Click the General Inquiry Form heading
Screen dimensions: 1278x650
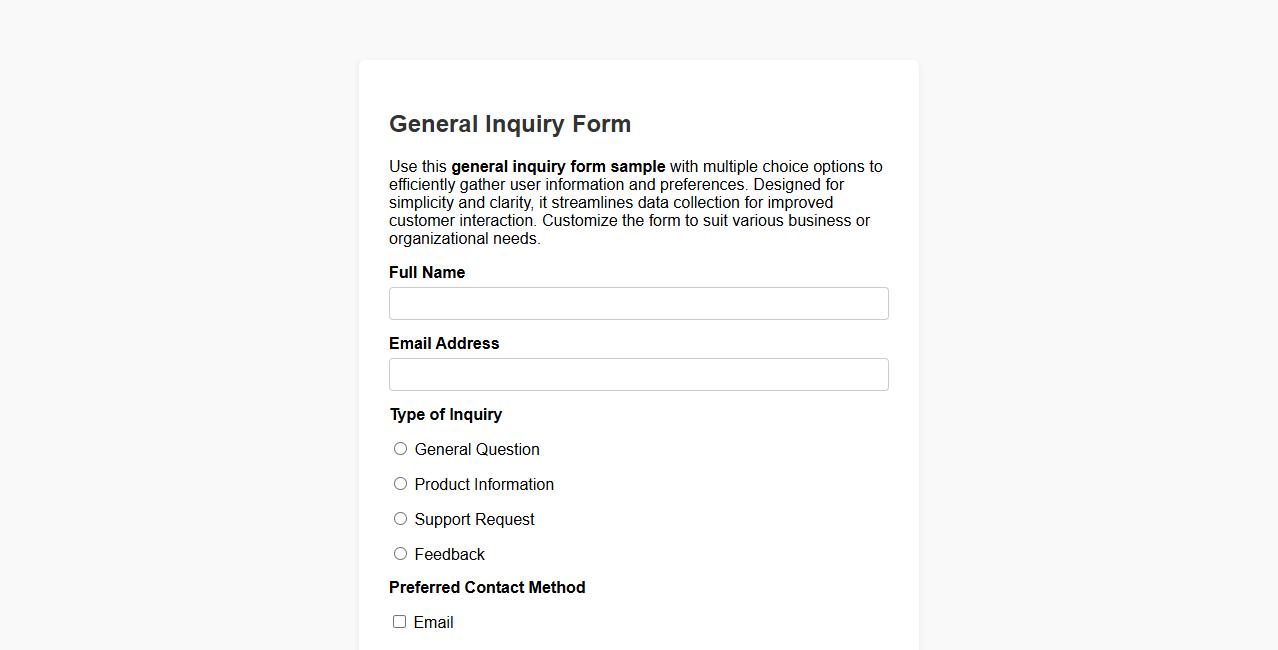coord(510,124)
